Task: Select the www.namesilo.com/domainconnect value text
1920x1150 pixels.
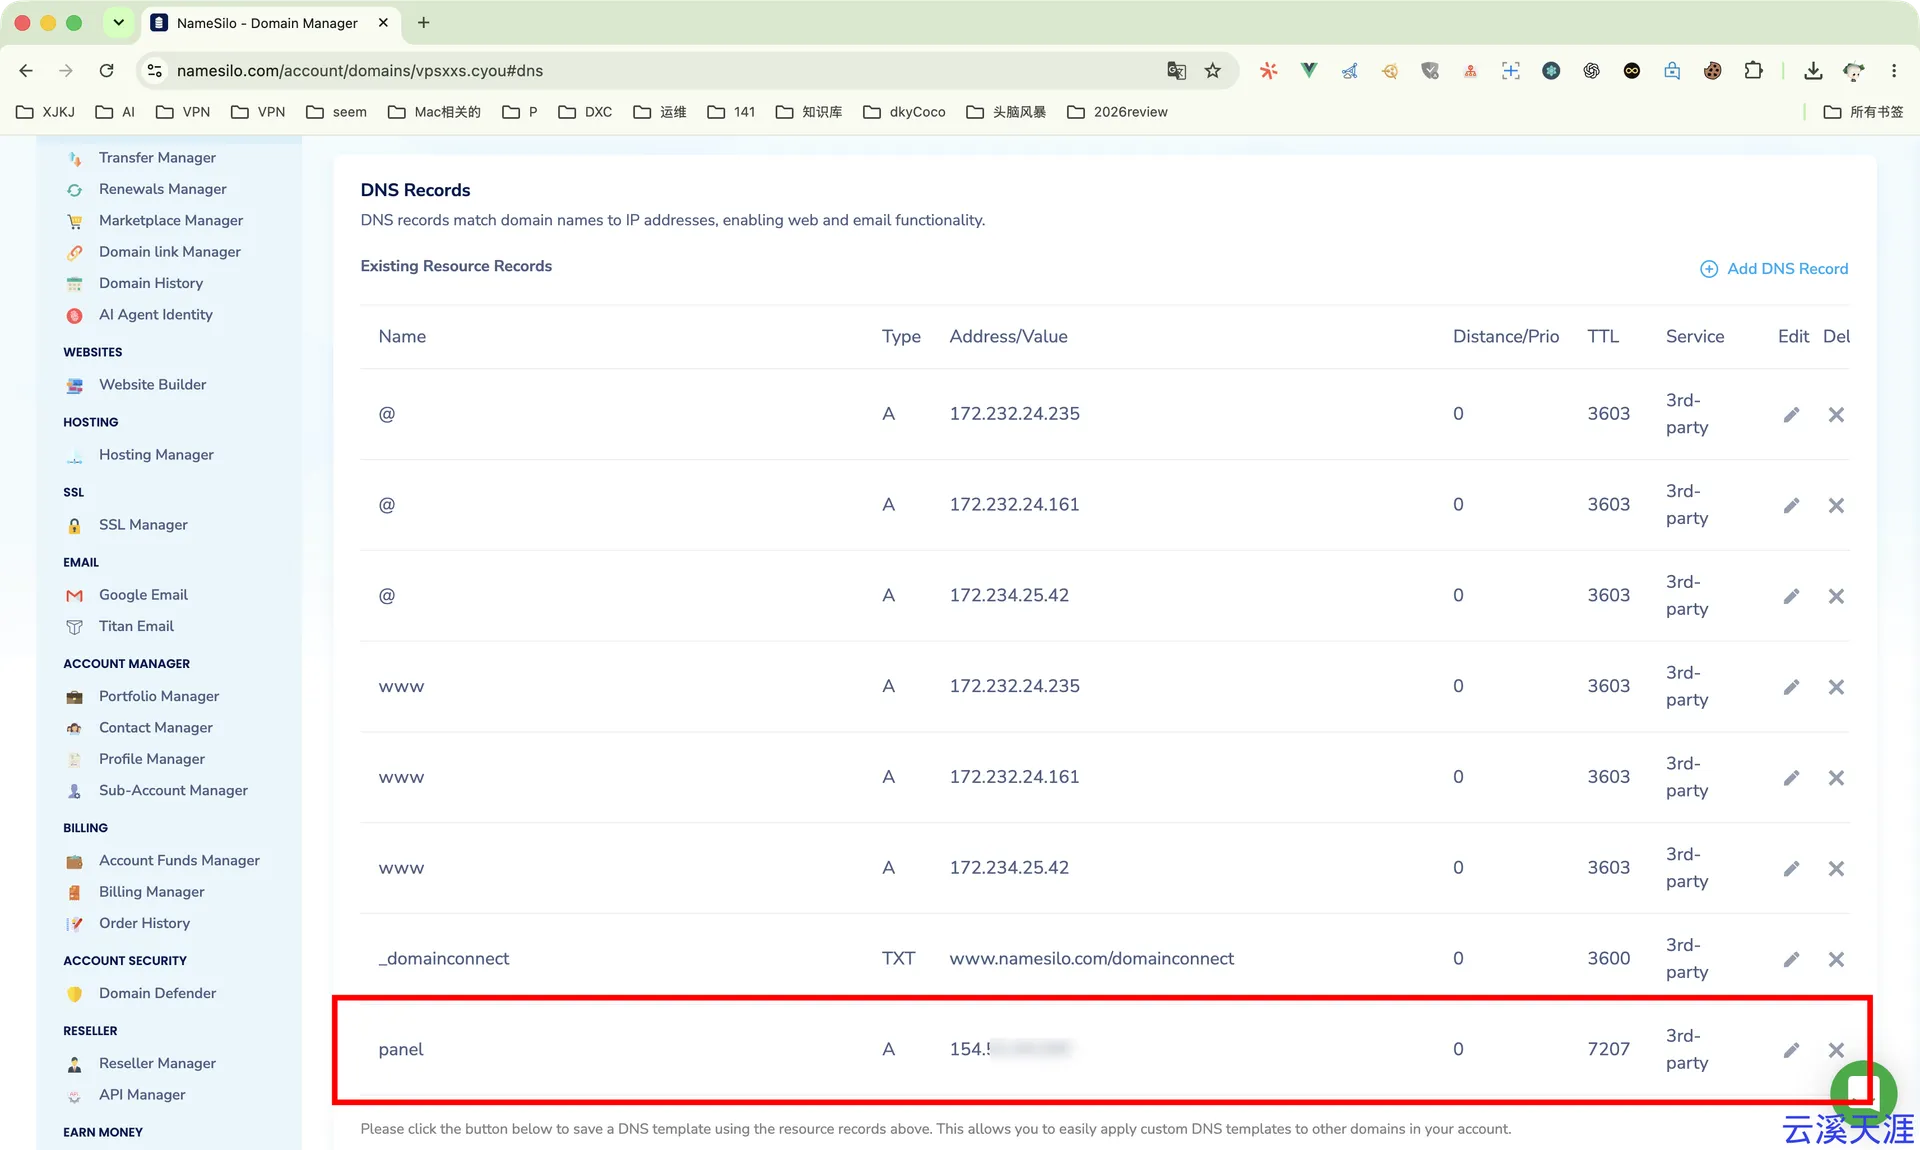Action: pyautogui.click(x=1091, y=959)
